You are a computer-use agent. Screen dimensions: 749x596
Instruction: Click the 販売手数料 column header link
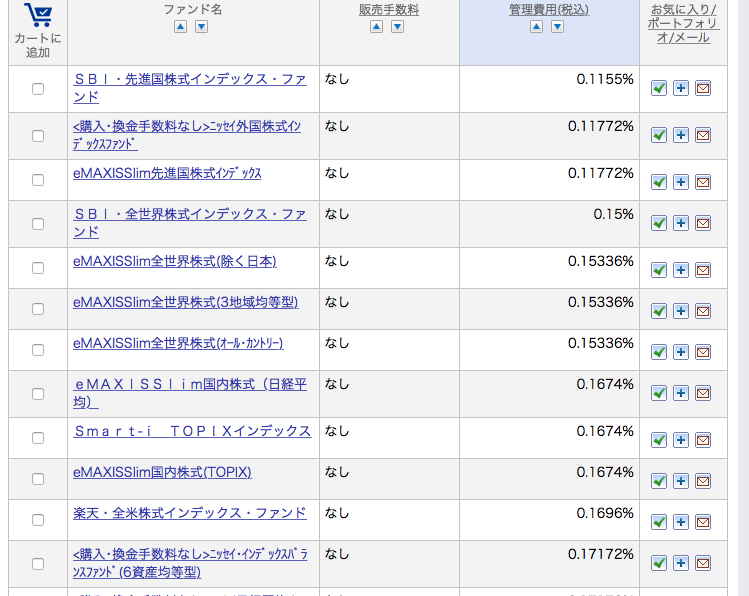tap(389, 10)
